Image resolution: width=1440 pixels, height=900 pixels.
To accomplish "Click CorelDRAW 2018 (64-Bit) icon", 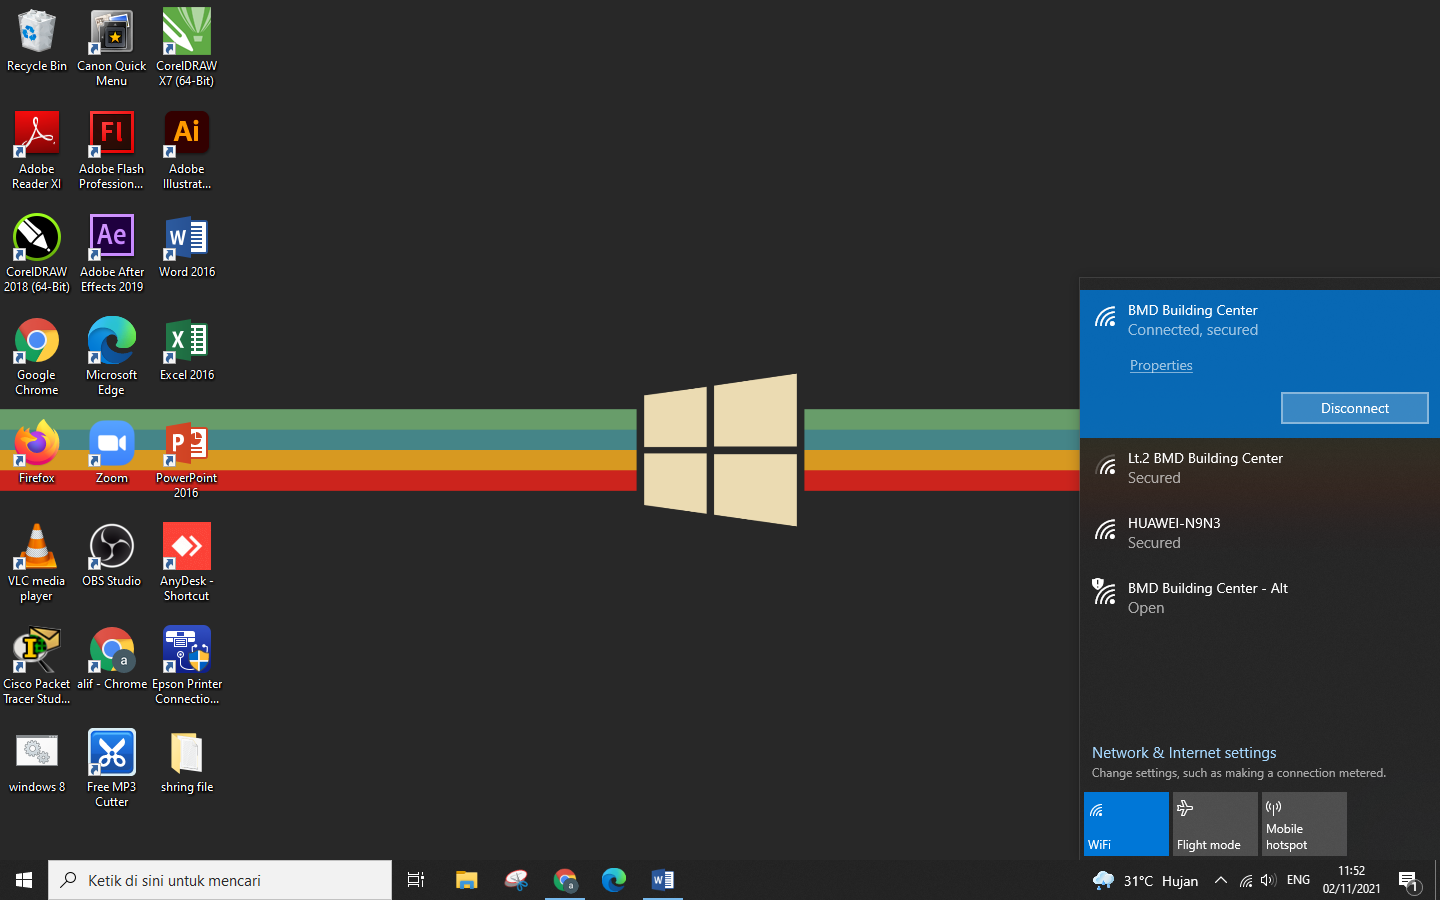I will pos(37,254).
